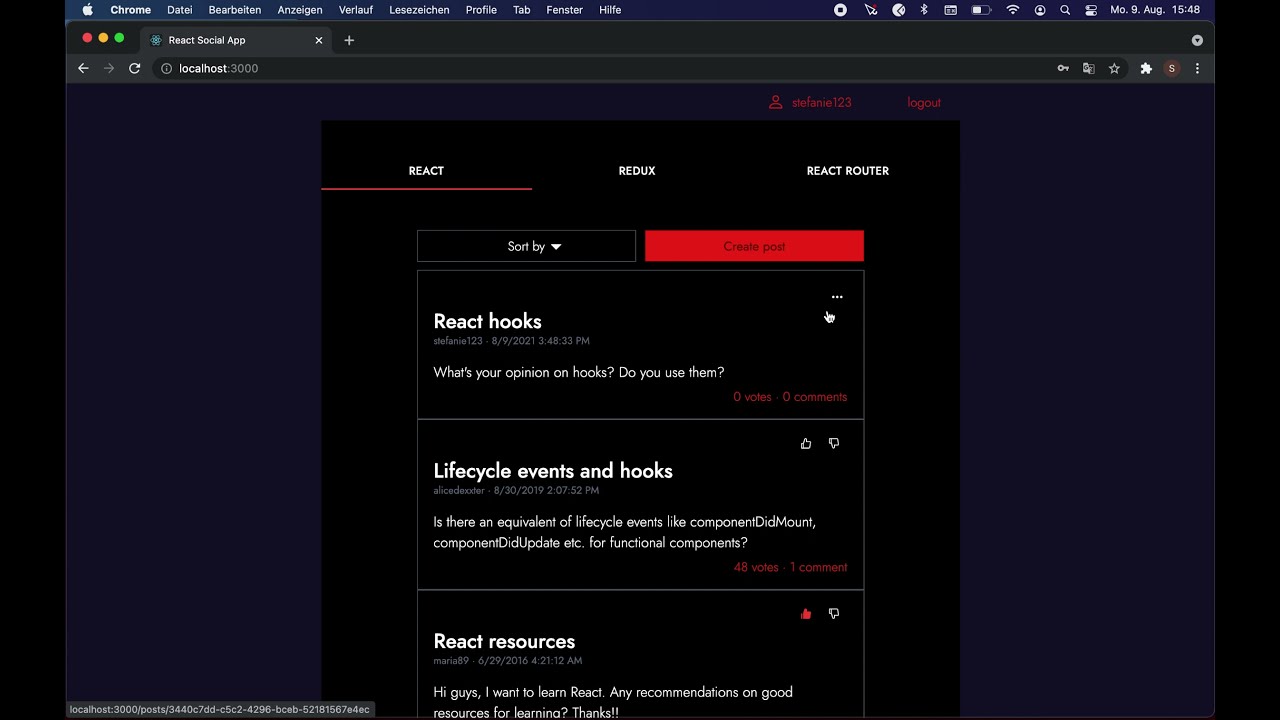Click the maria89 author line

click(451, 661)
